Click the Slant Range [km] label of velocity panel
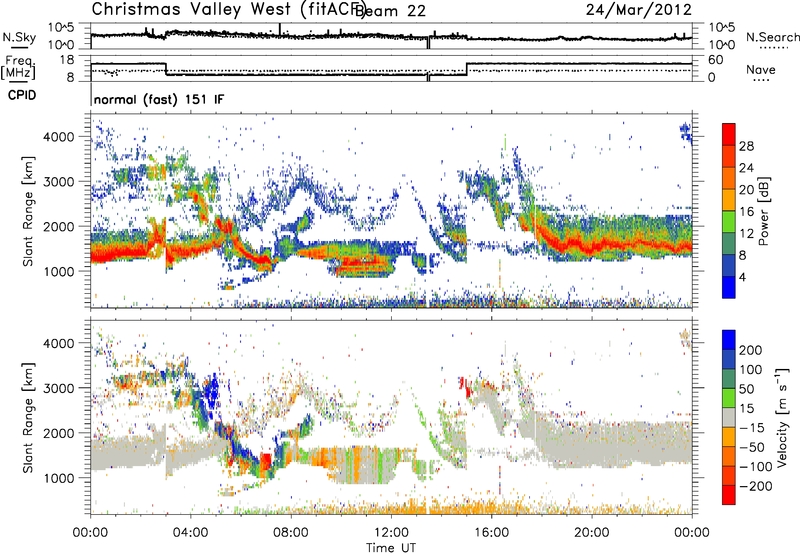 pyautogui.click(x=28, y=417)
